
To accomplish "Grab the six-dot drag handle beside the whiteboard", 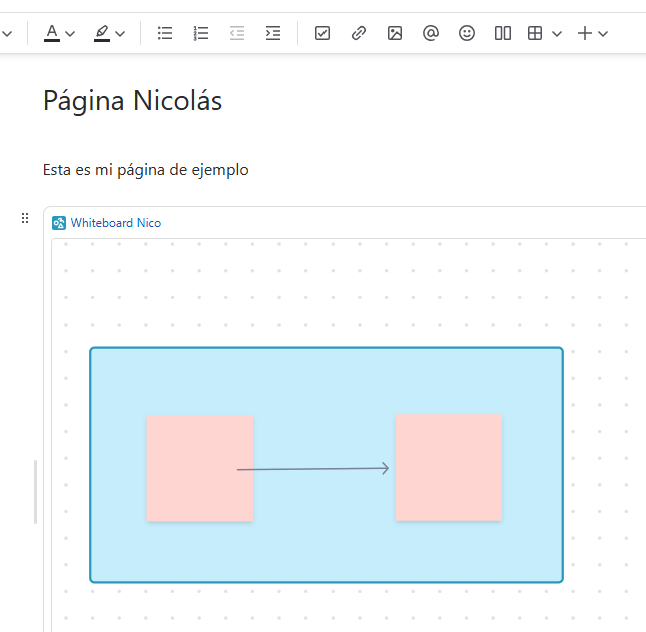I will (x=25, y=218).
